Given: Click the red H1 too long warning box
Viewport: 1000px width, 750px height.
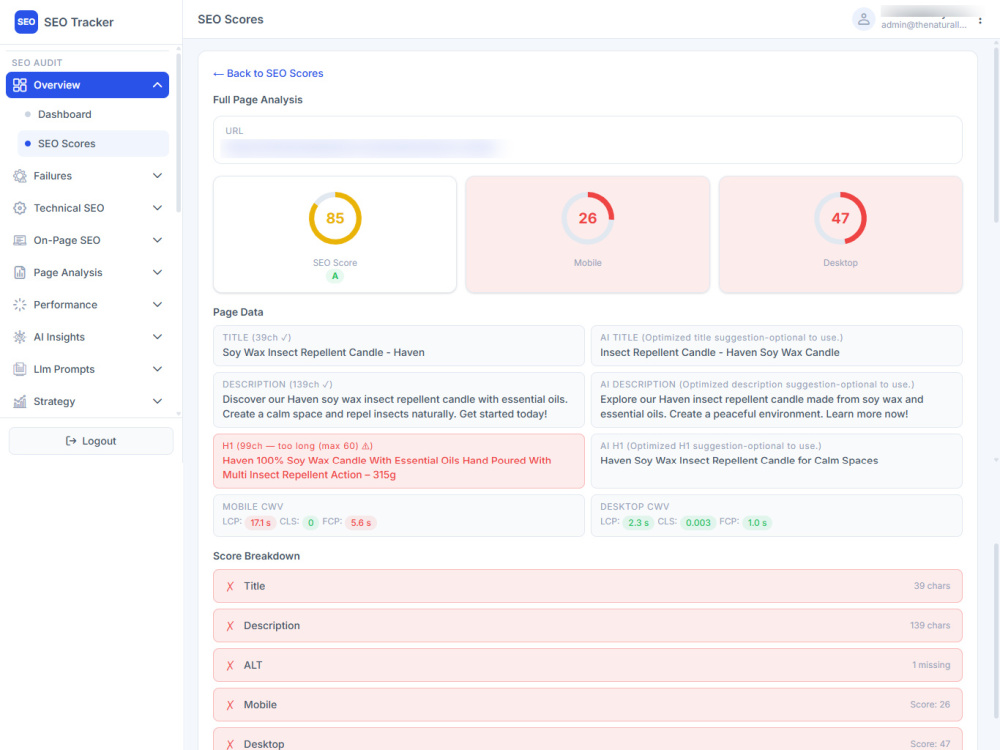Looking at the screenshot, I should pos(399,461).
